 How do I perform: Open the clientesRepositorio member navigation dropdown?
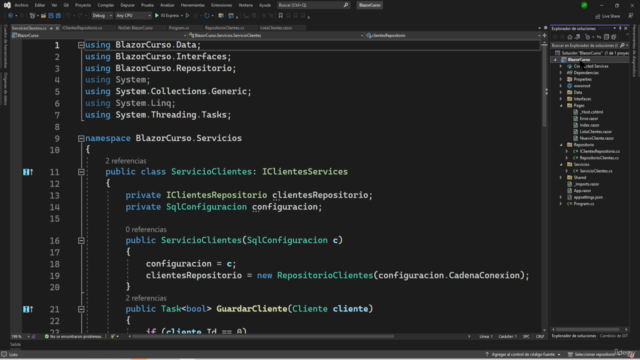tap(452, 36)
